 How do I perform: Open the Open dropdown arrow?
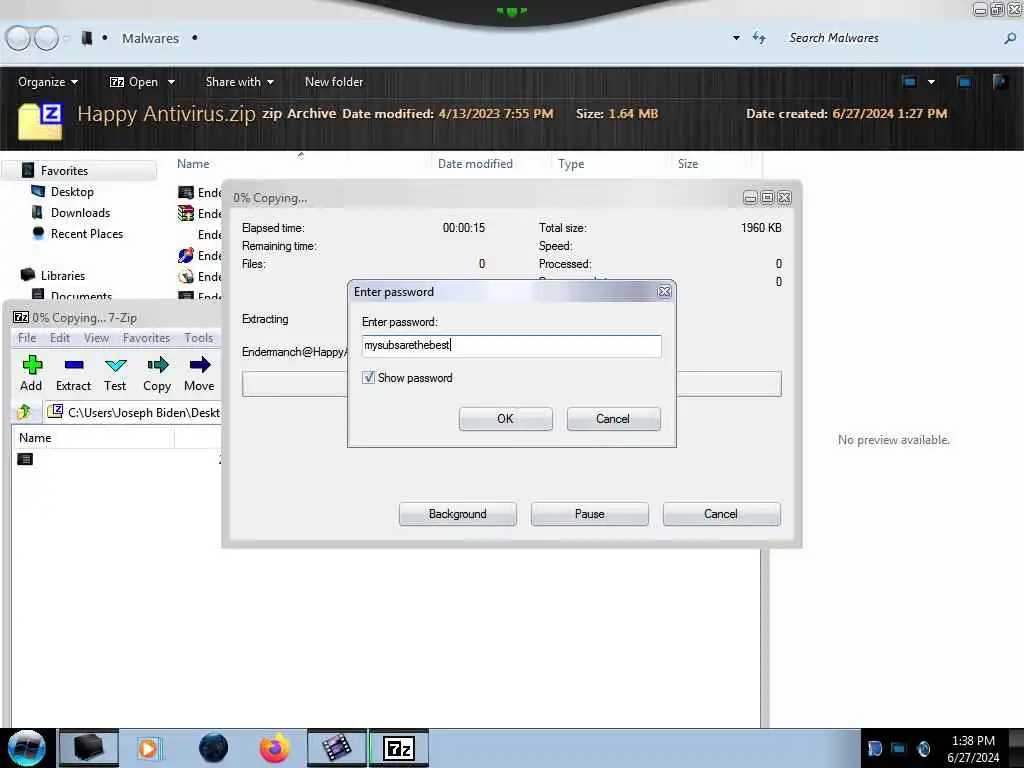pyautogui.click(x=171, y=82)
